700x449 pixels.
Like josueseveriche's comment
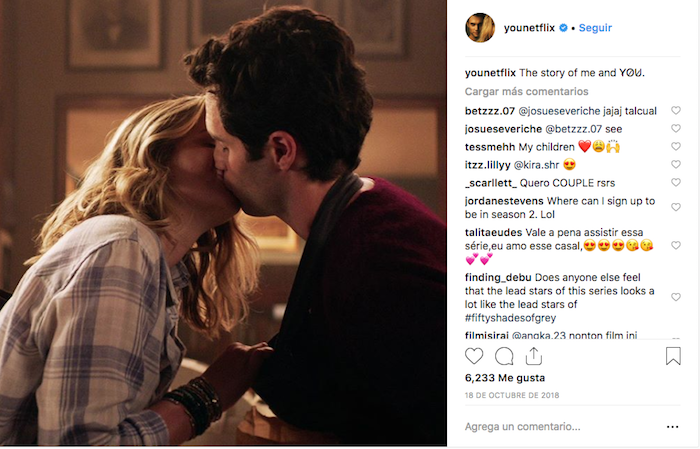[676, 129]
